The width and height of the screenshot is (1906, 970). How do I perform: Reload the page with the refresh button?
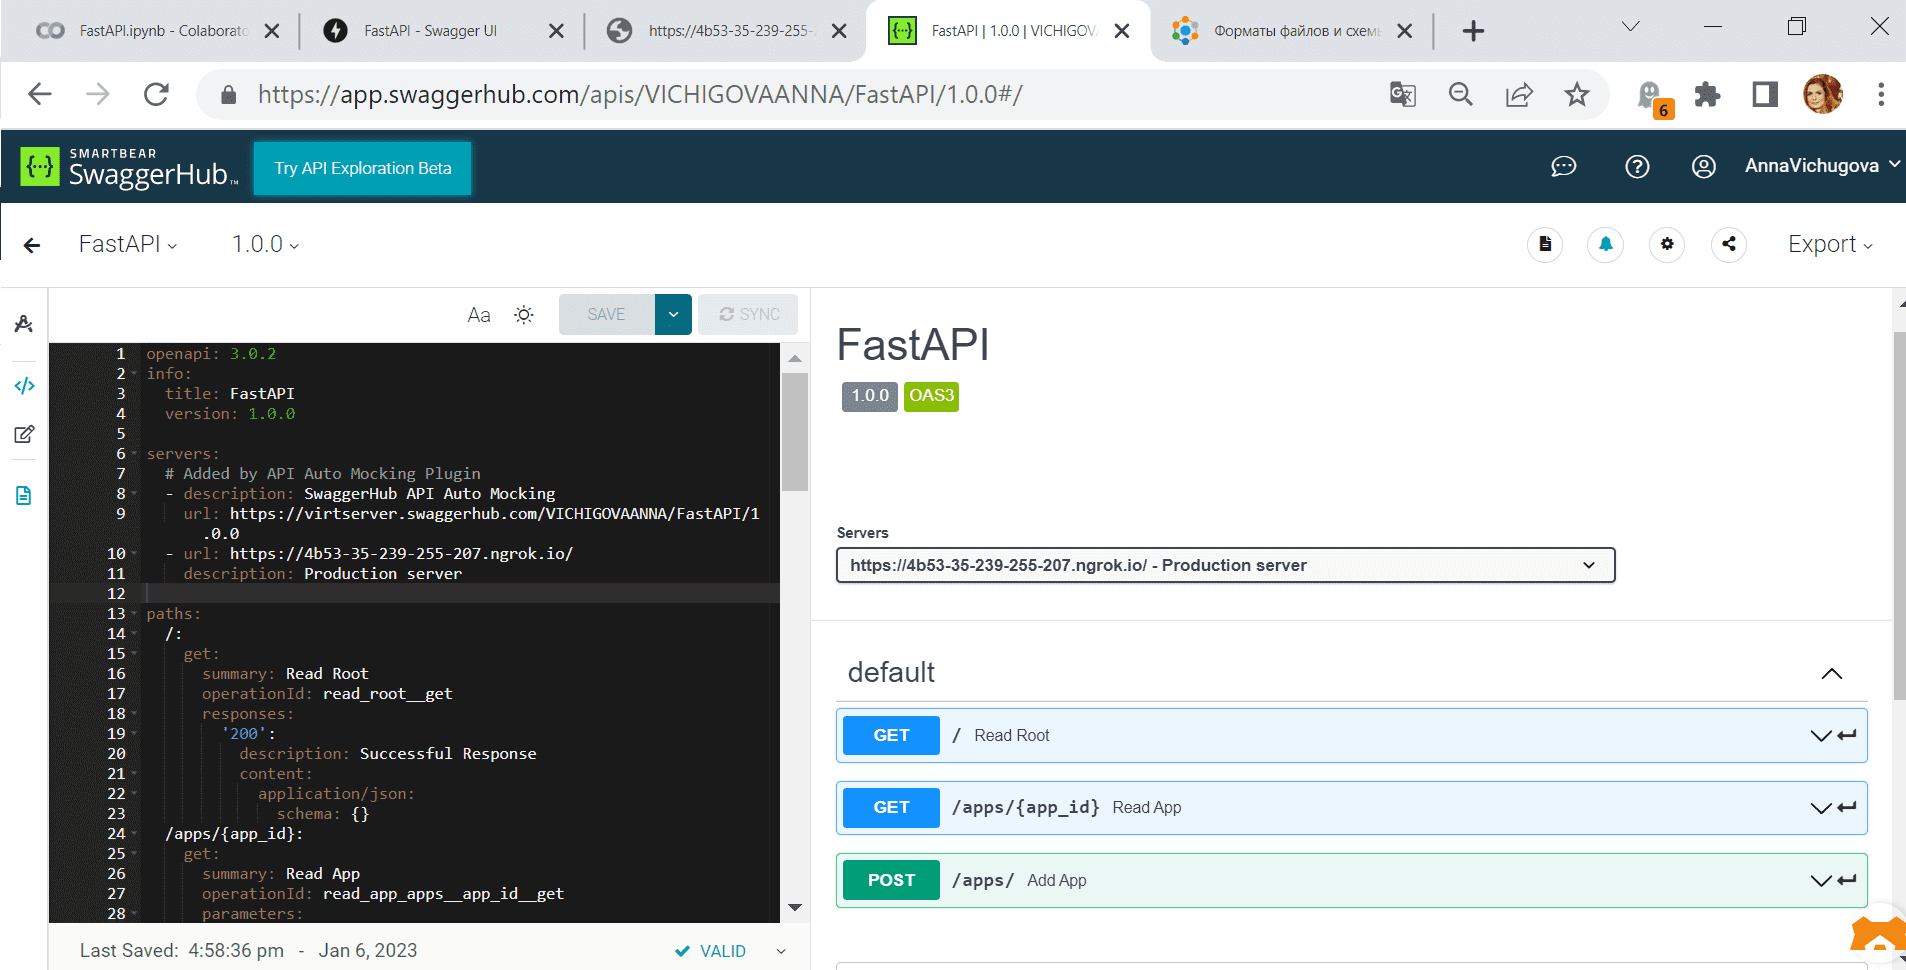pos(156,94)
